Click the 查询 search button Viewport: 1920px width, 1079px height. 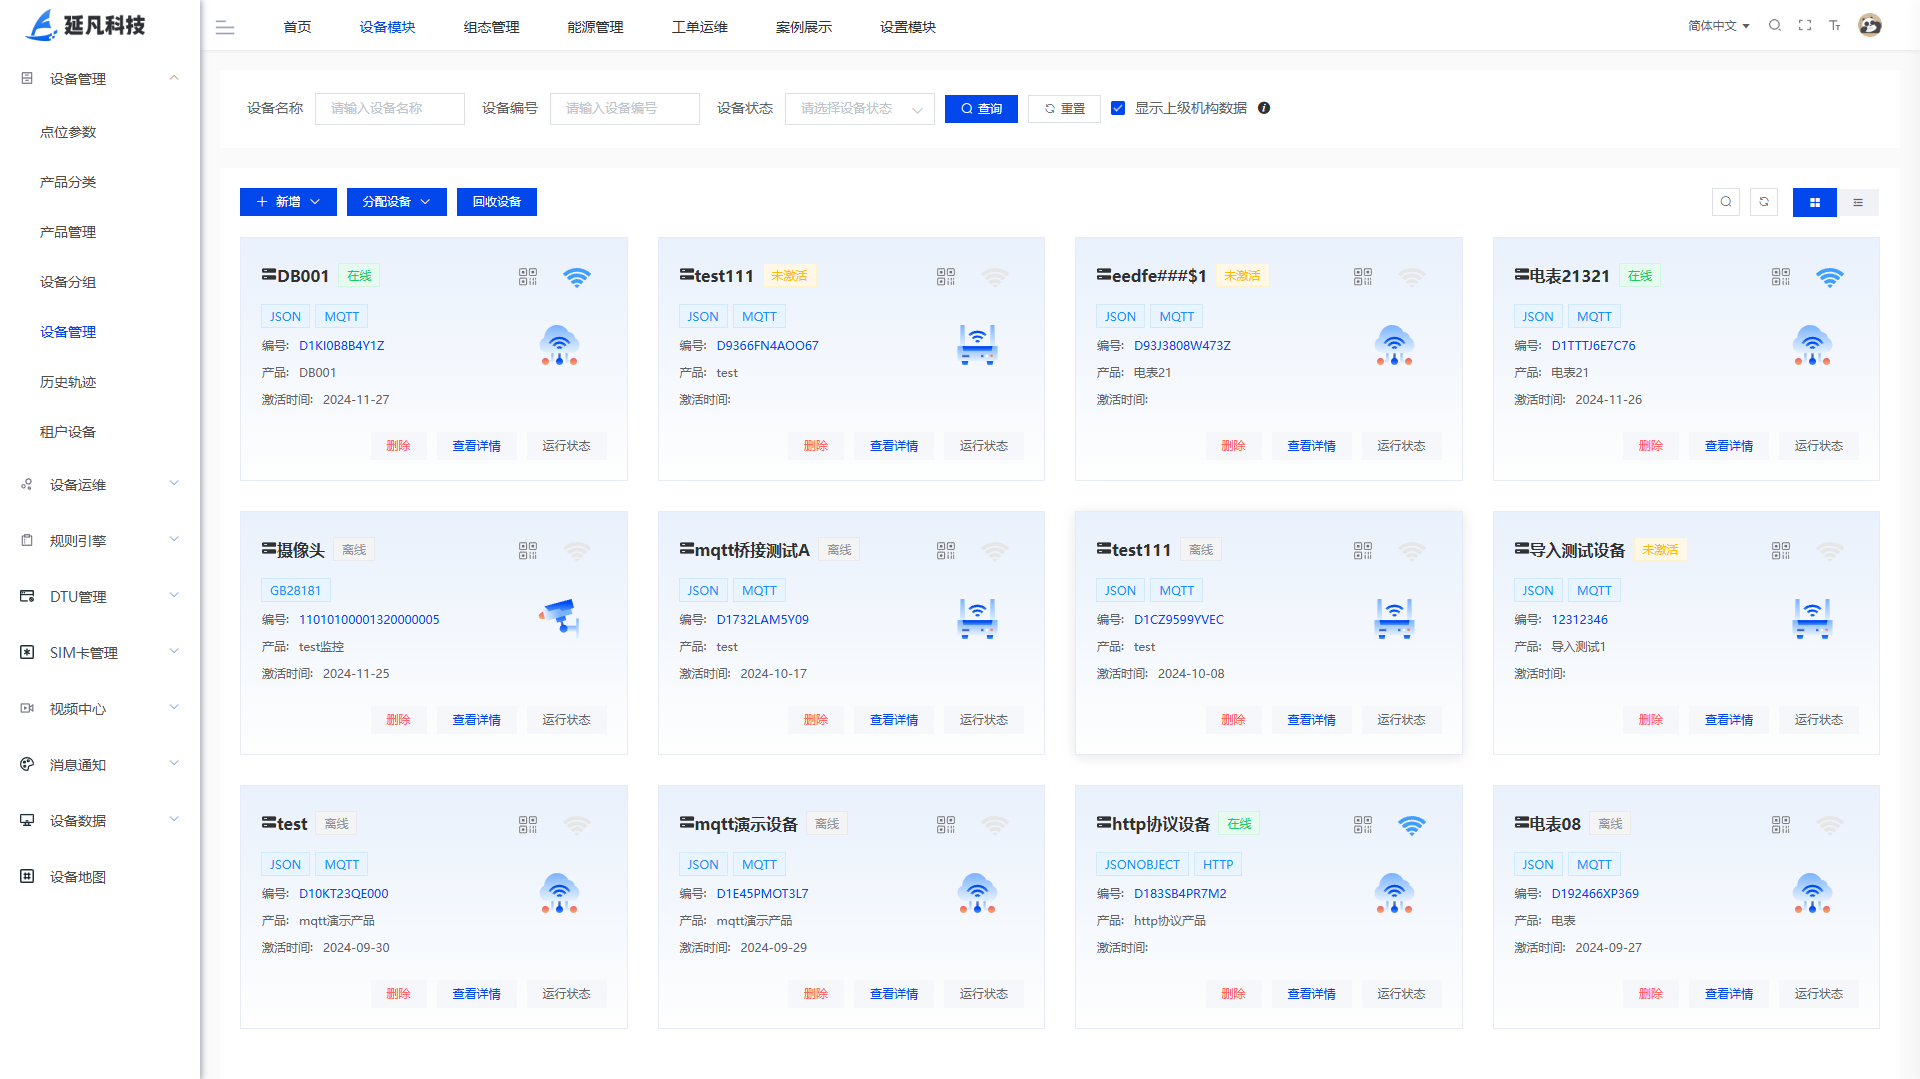click(x=981, y=109)
